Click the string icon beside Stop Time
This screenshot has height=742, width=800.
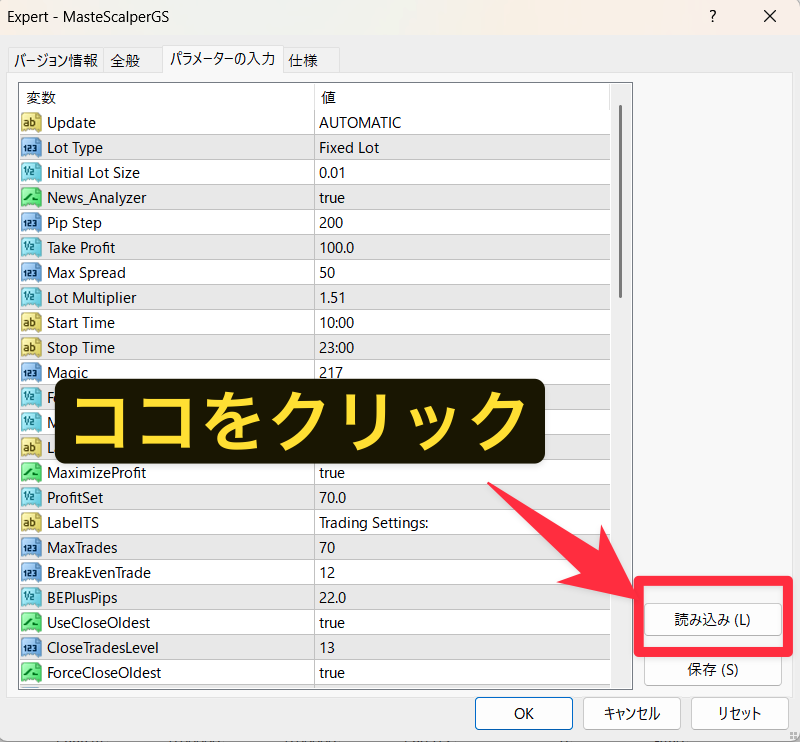coord(31,348)
